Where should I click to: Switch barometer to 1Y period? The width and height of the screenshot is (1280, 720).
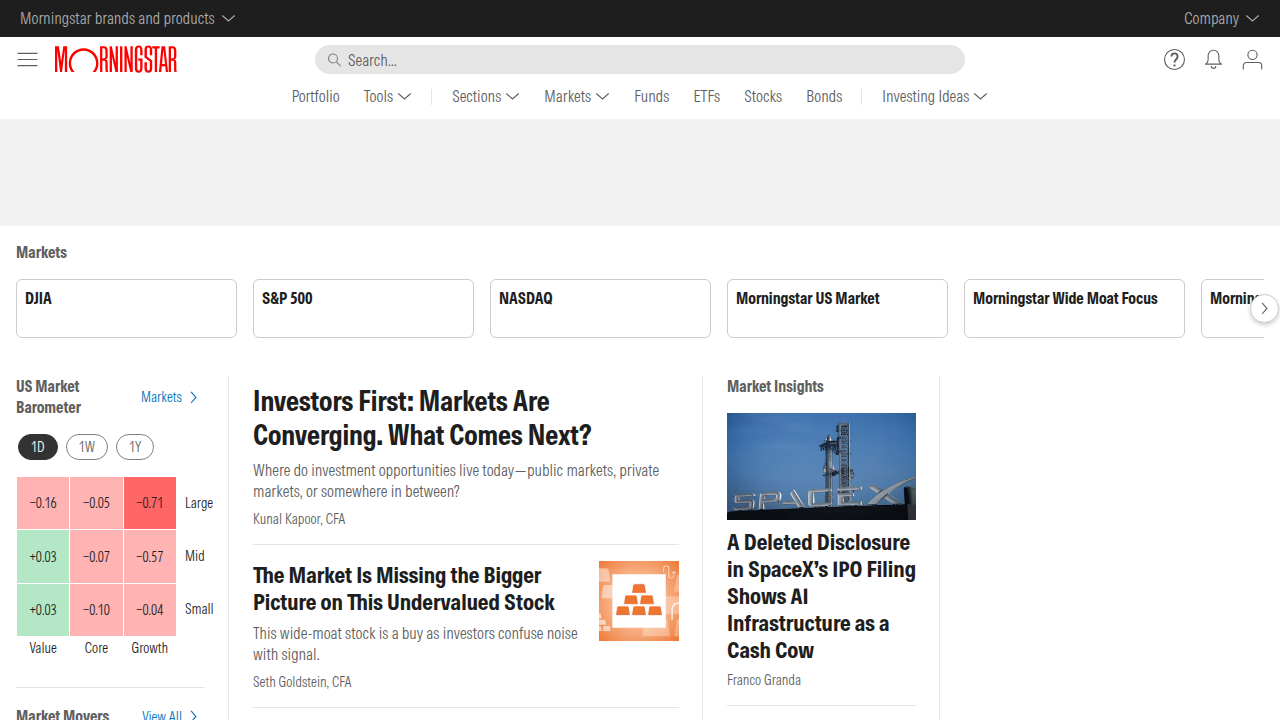pos(135,447)
